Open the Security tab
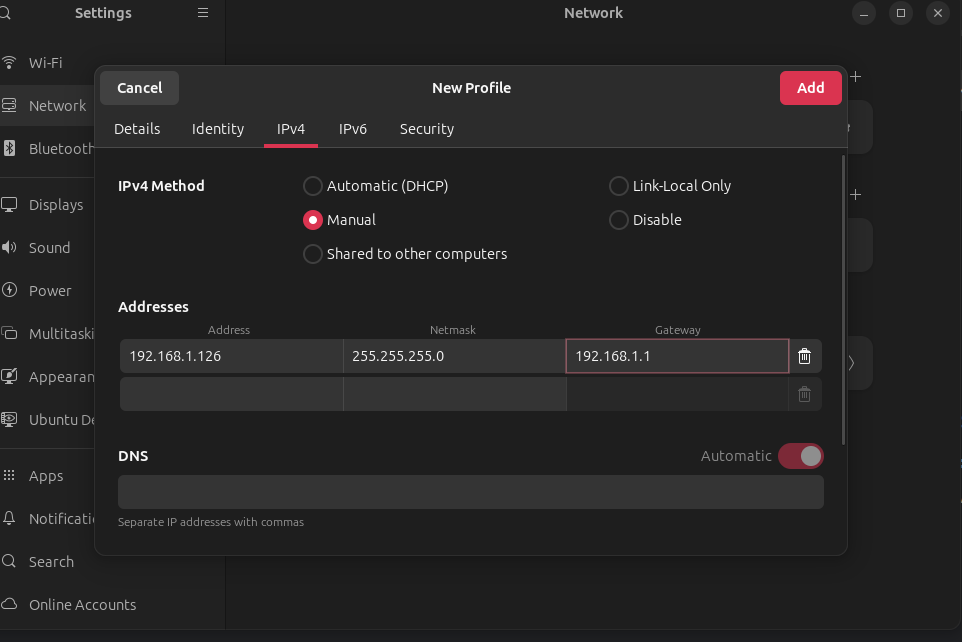 coord(426,129)
